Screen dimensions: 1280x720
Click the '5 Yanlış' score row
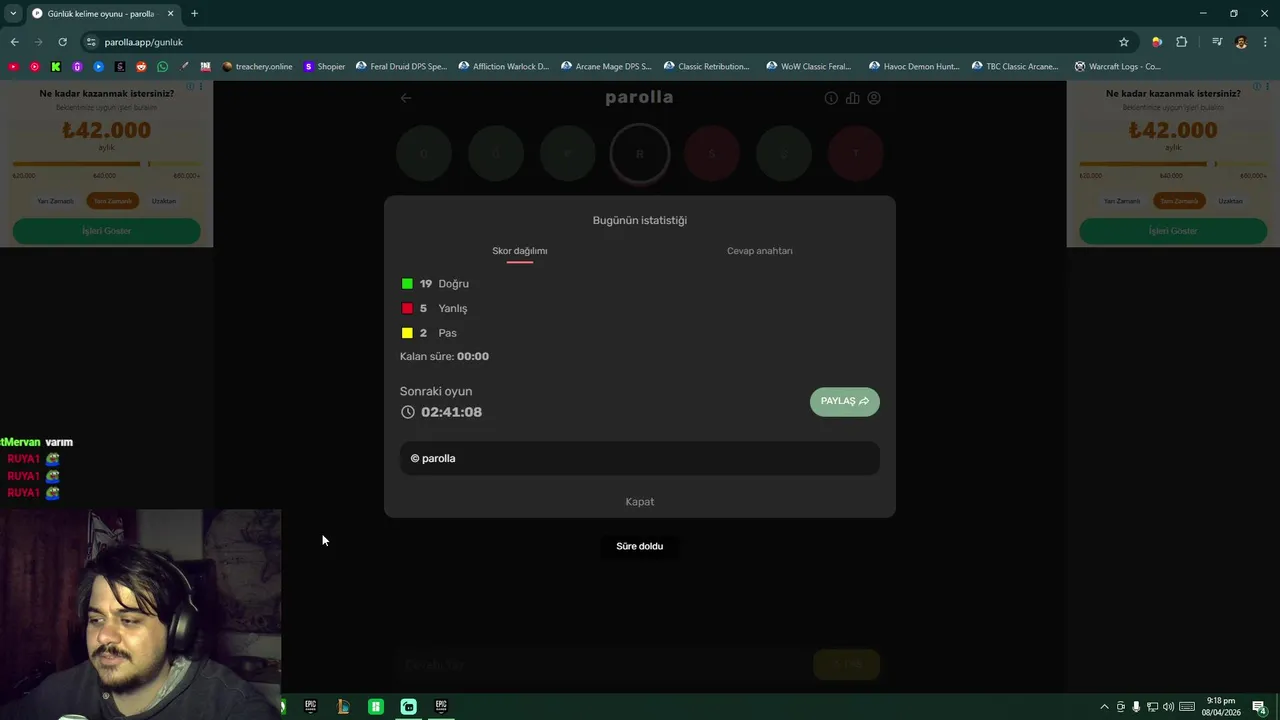click(434, 309)
